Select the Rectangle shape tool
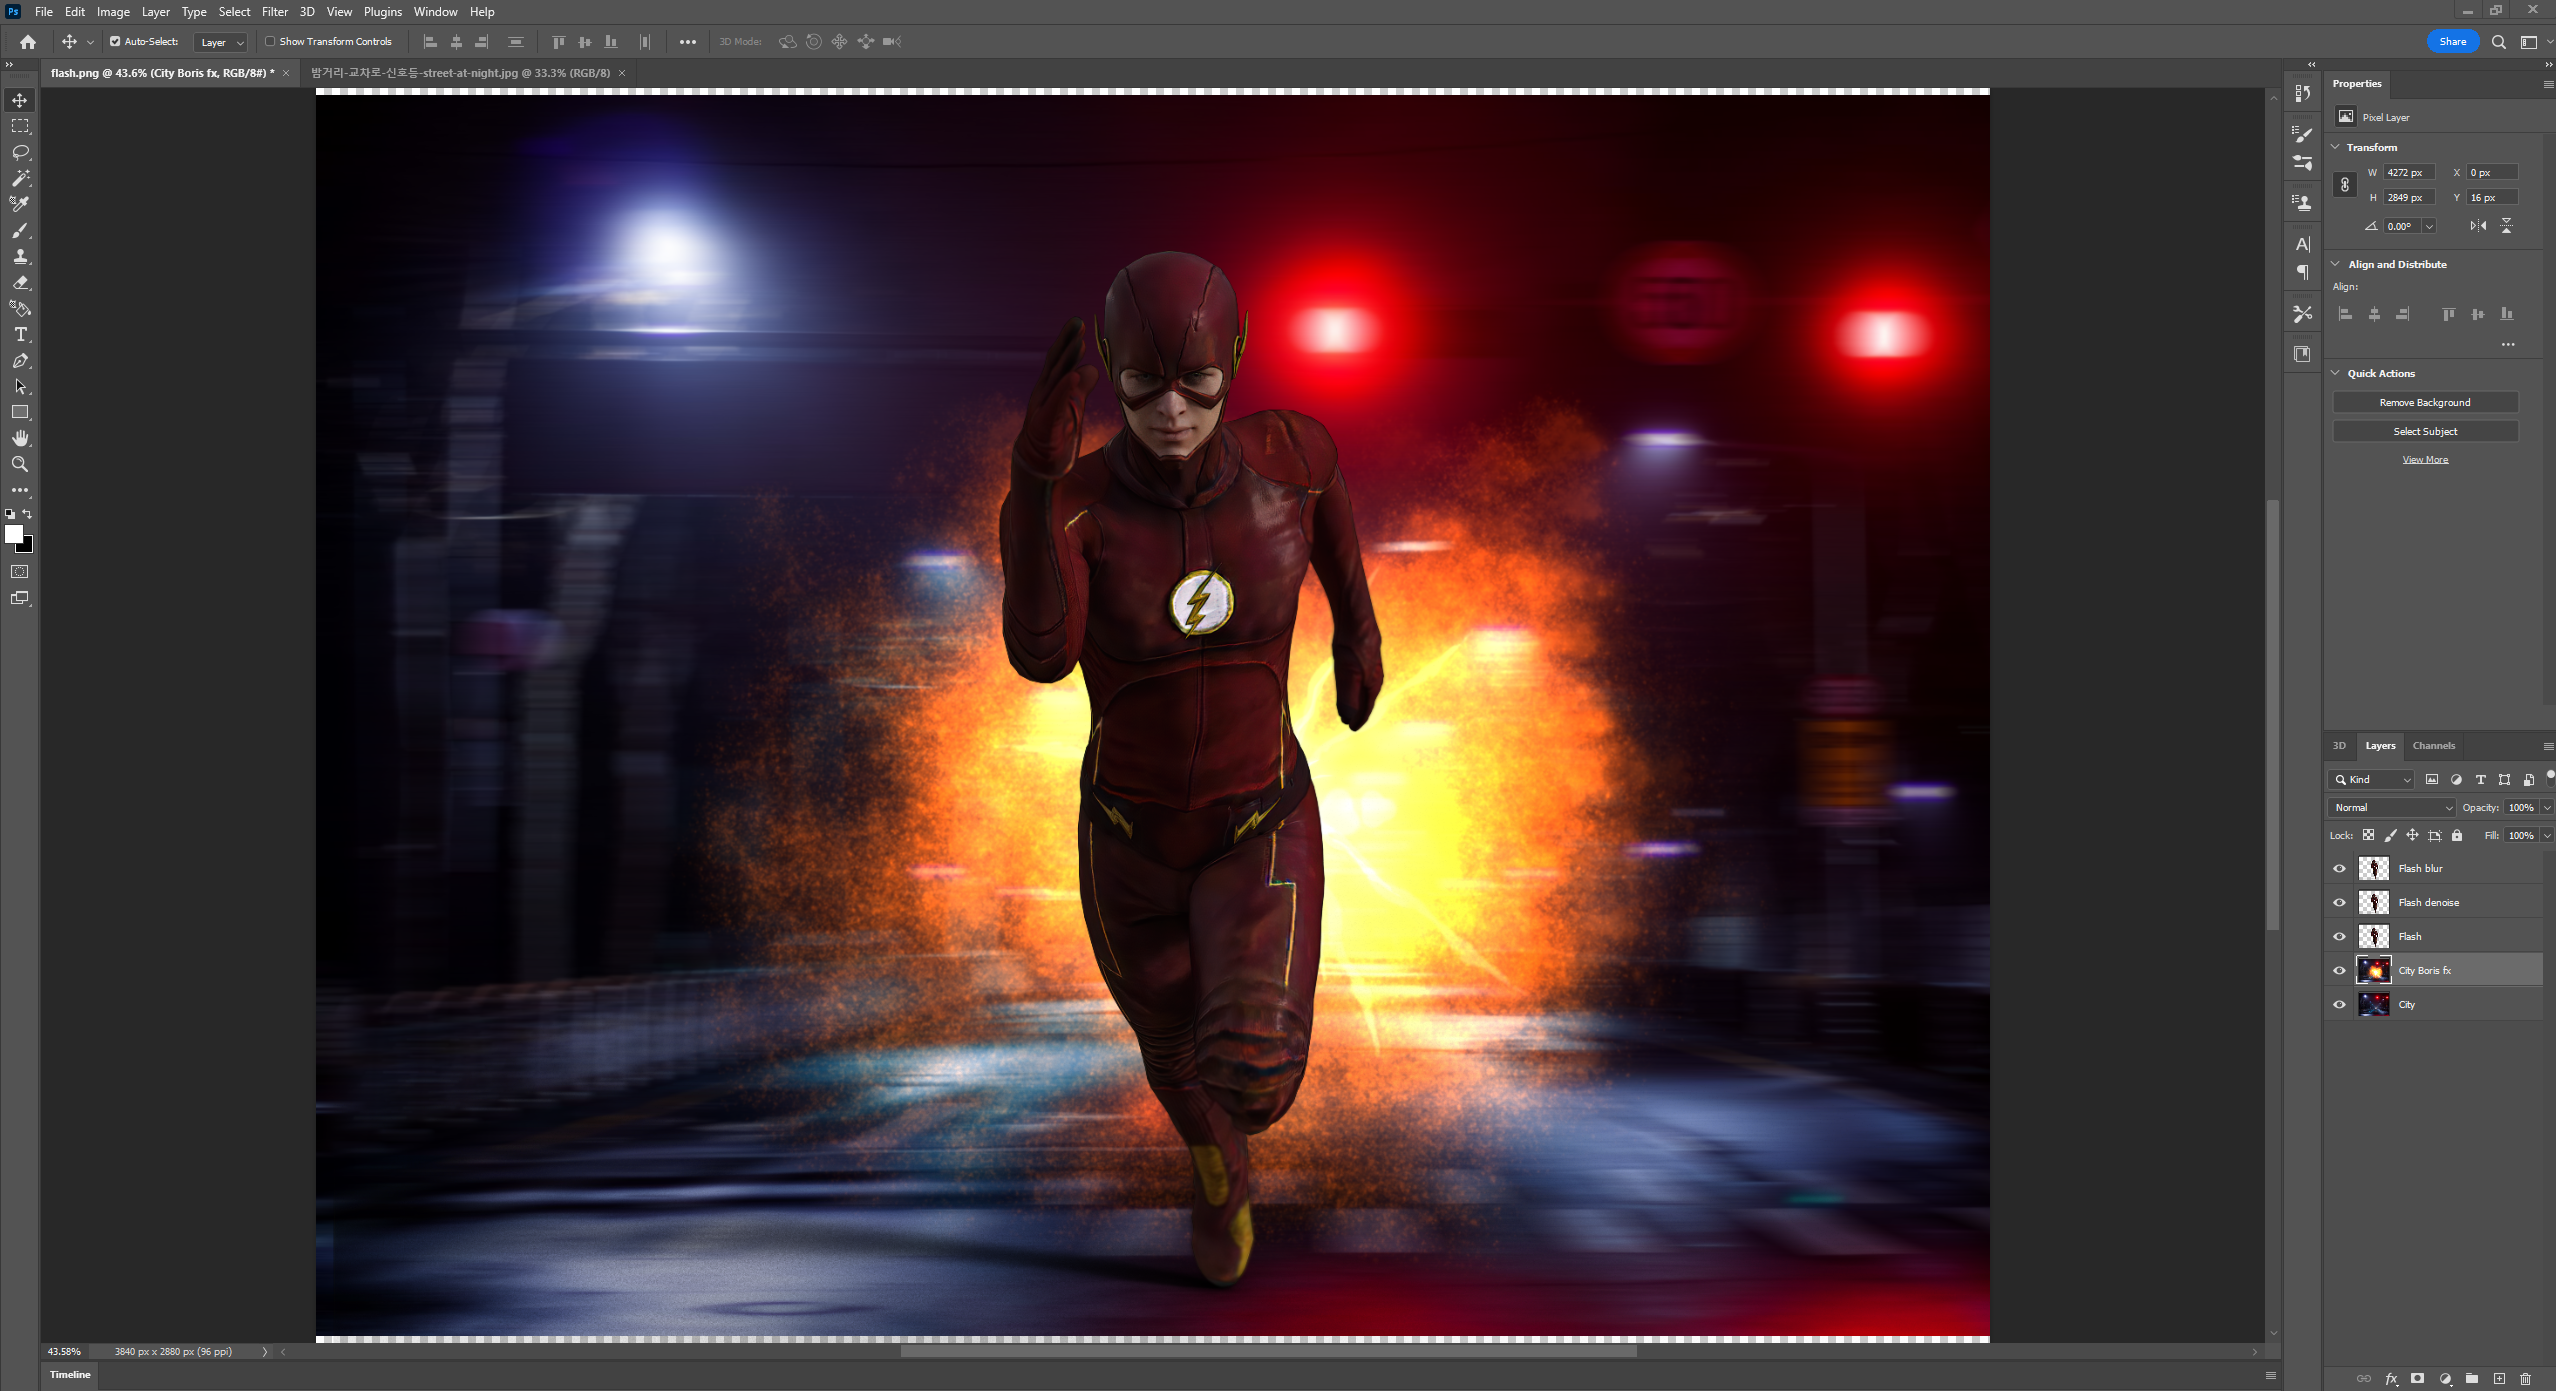Image resolution: width=2556 pixels, height=1391 pixels. tap(20, 412)
